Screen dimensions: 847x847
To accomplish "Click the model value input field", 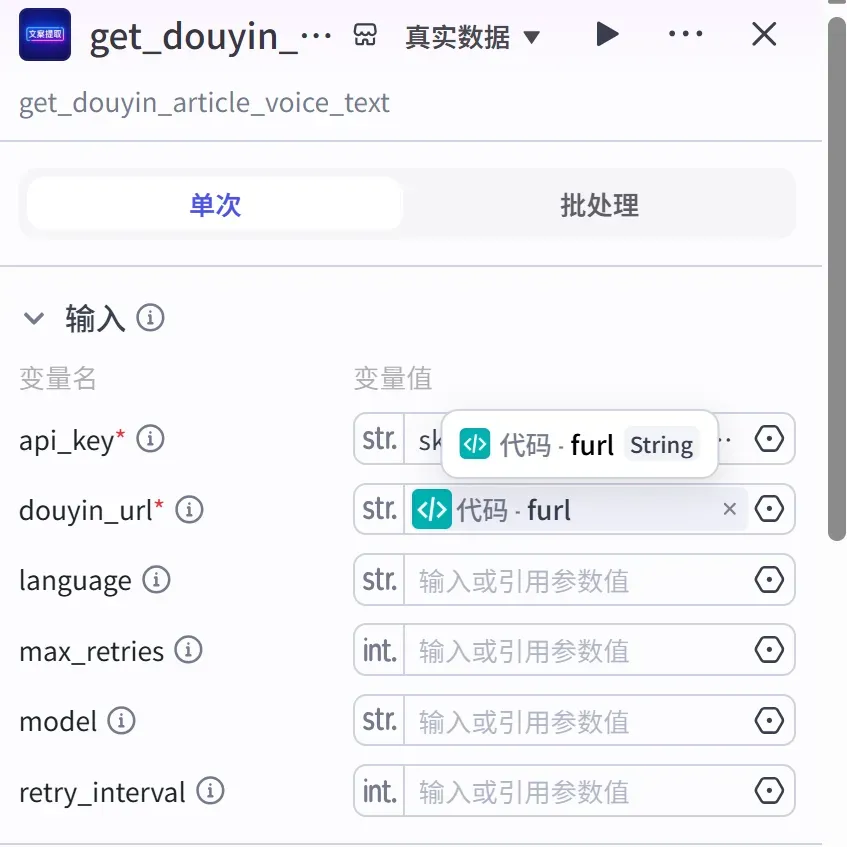I will pos(577,722).
